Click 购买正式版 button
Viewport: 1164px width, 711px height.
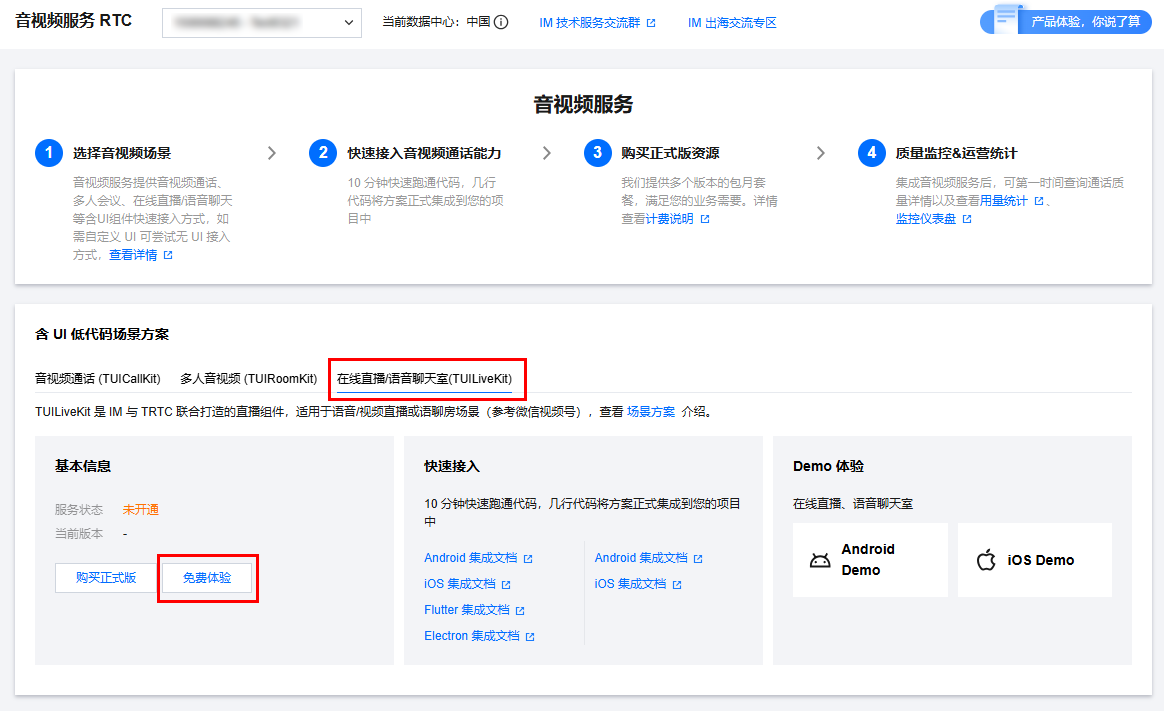pos(106,577)
